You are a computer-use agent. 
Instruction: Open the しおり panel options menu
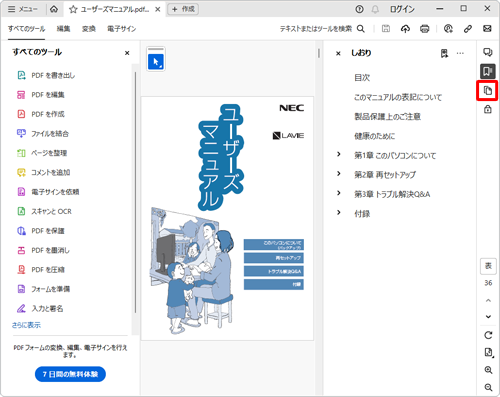point(460,53)
